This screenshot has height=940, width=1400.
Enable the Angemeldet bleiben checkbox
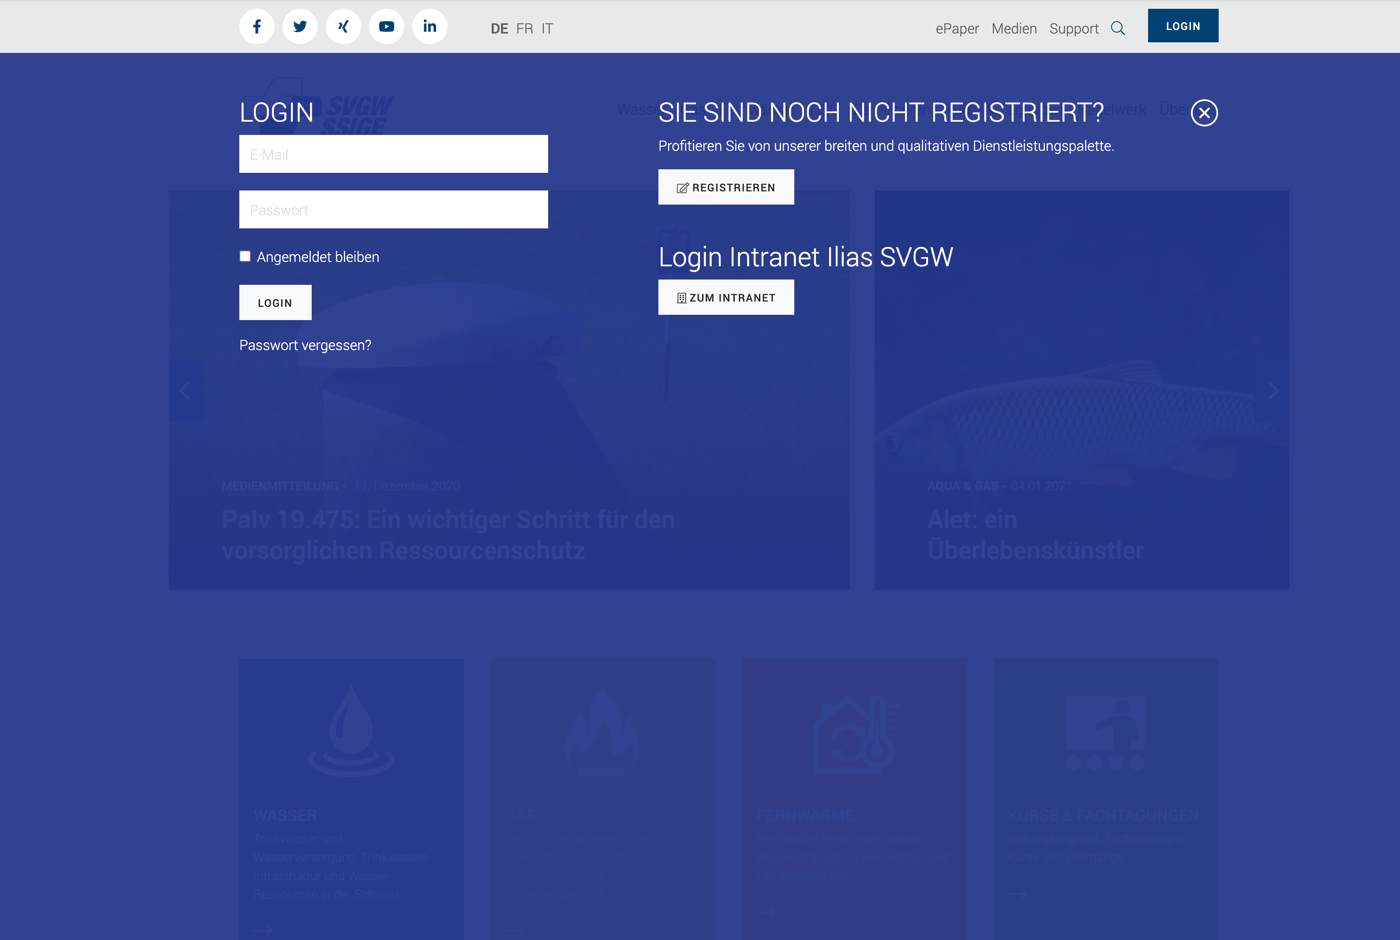(x=245, y=256)
